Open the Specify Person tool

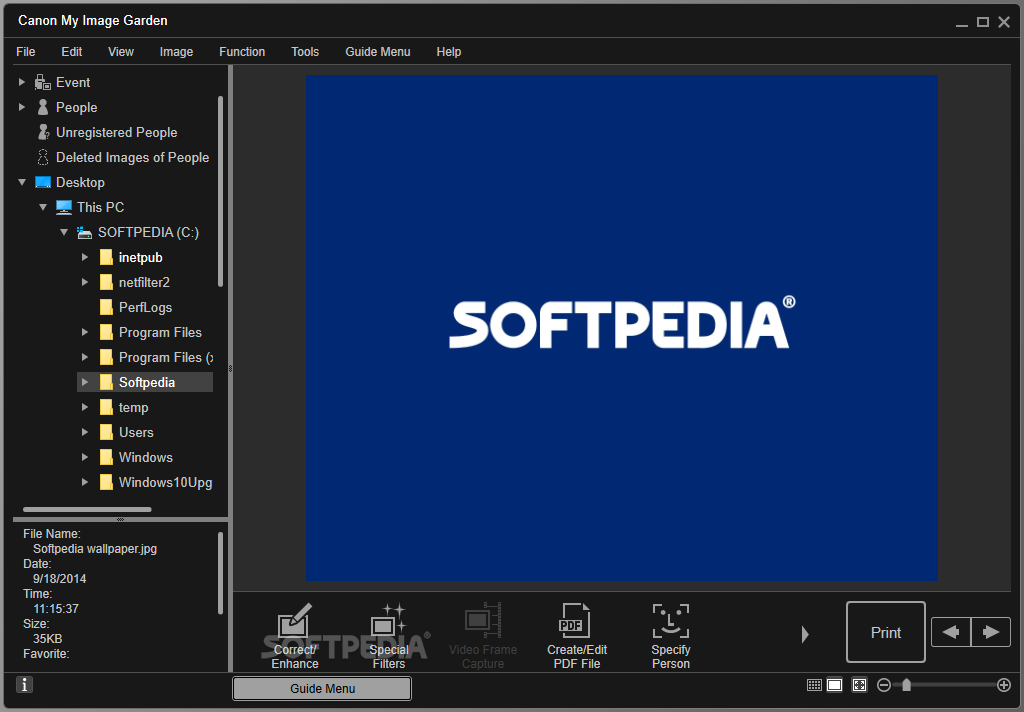tap(671, 636)
